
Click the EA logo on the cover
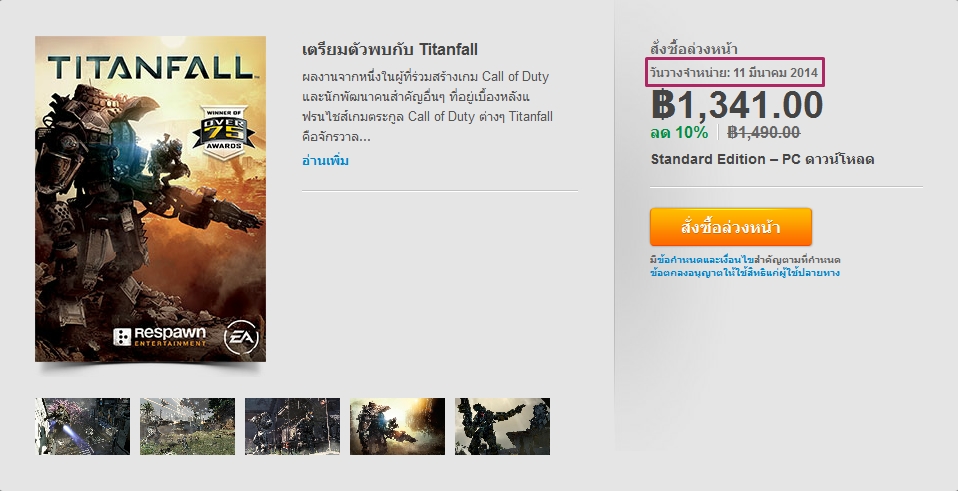pos(241,337)
